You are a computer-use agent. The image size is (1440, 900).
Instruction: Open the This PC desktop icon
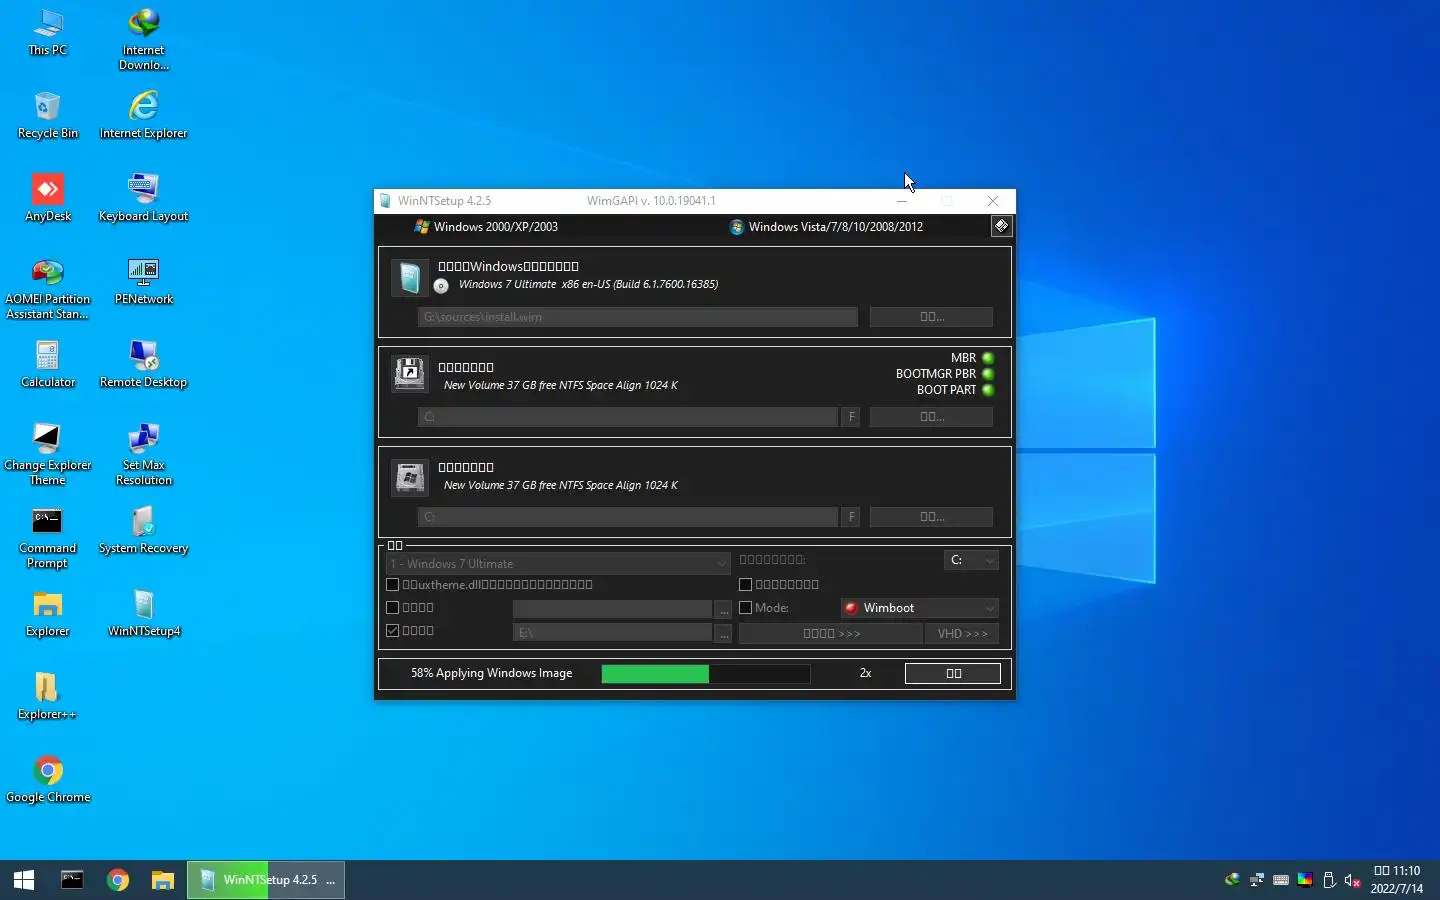[47, 32]
